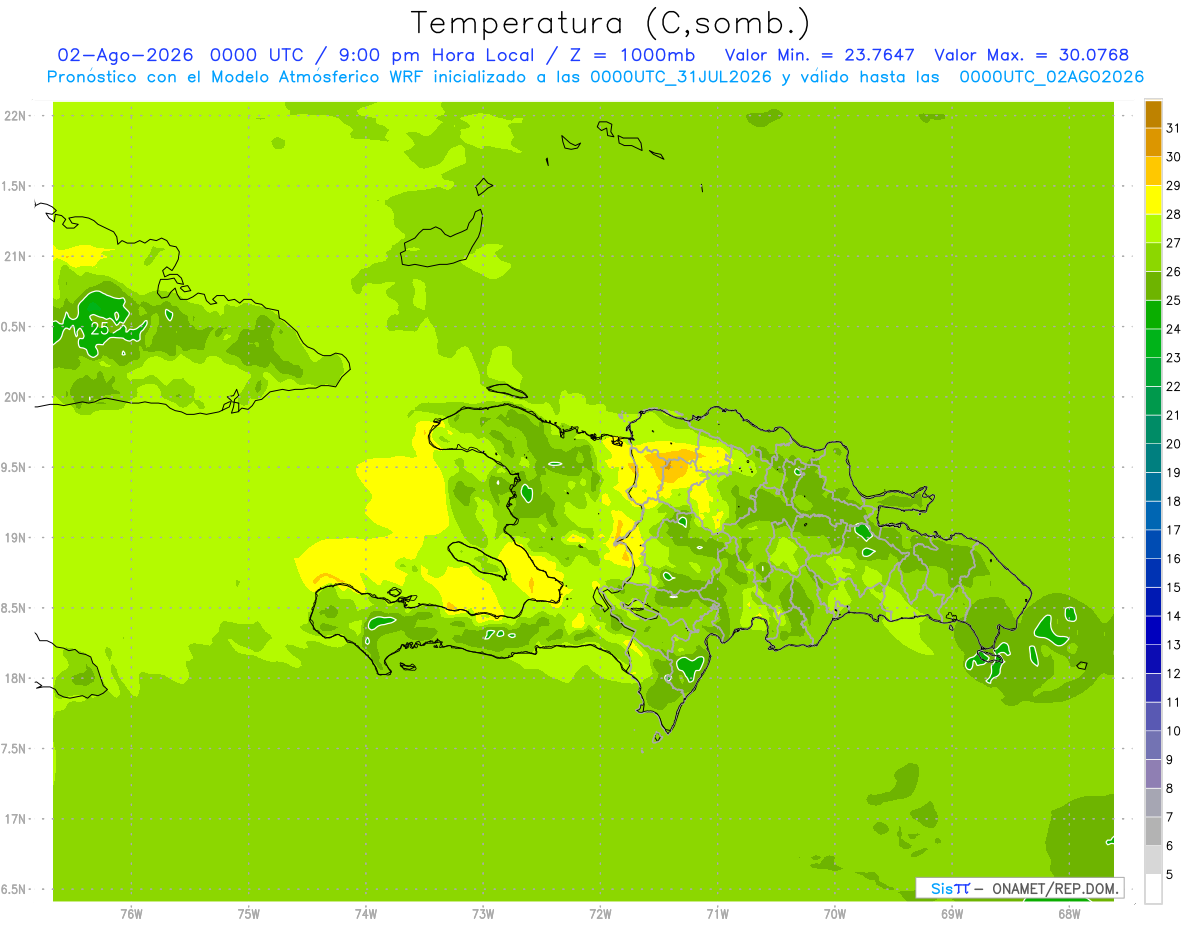
Task: Click the "71W" longitude label
Action: 717,913
